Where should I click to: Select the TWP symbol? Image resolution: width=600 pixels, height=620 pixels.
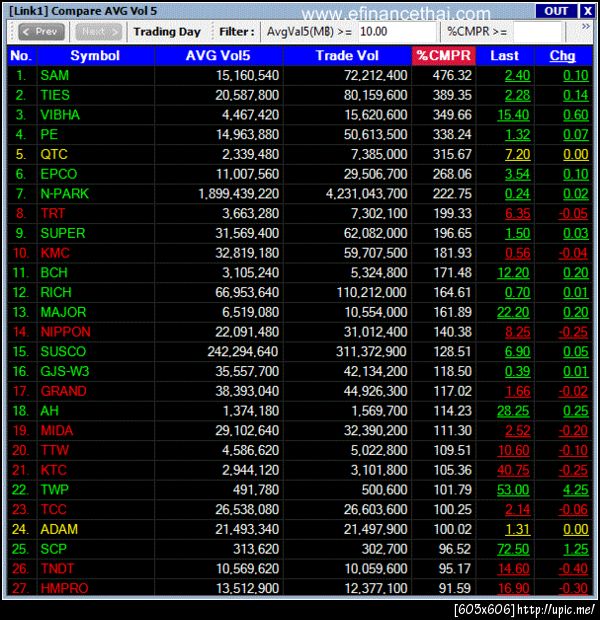54,490
